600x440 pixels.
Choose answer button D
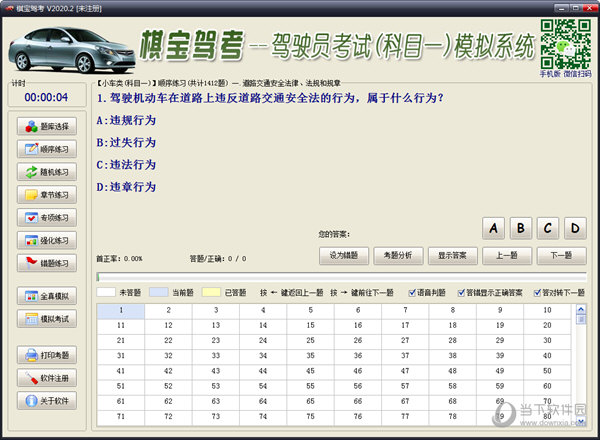coord(574,229)
